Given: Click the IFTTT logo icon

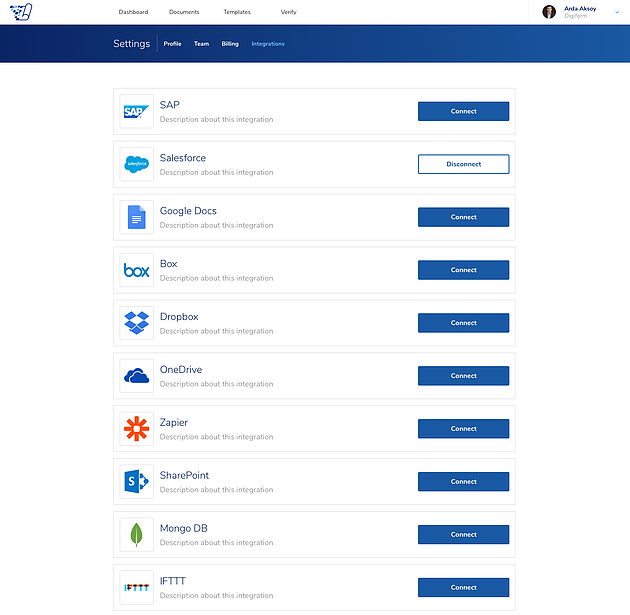Looking at the screenshot, I should tap(137, 588).
